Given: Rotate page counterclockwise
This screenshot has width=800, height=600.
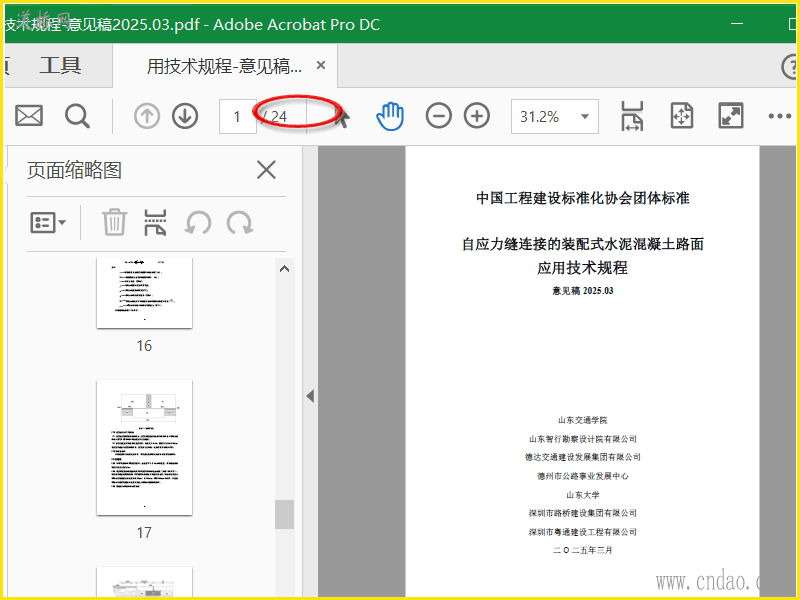Looking at the screenshot, I should 198,223.
